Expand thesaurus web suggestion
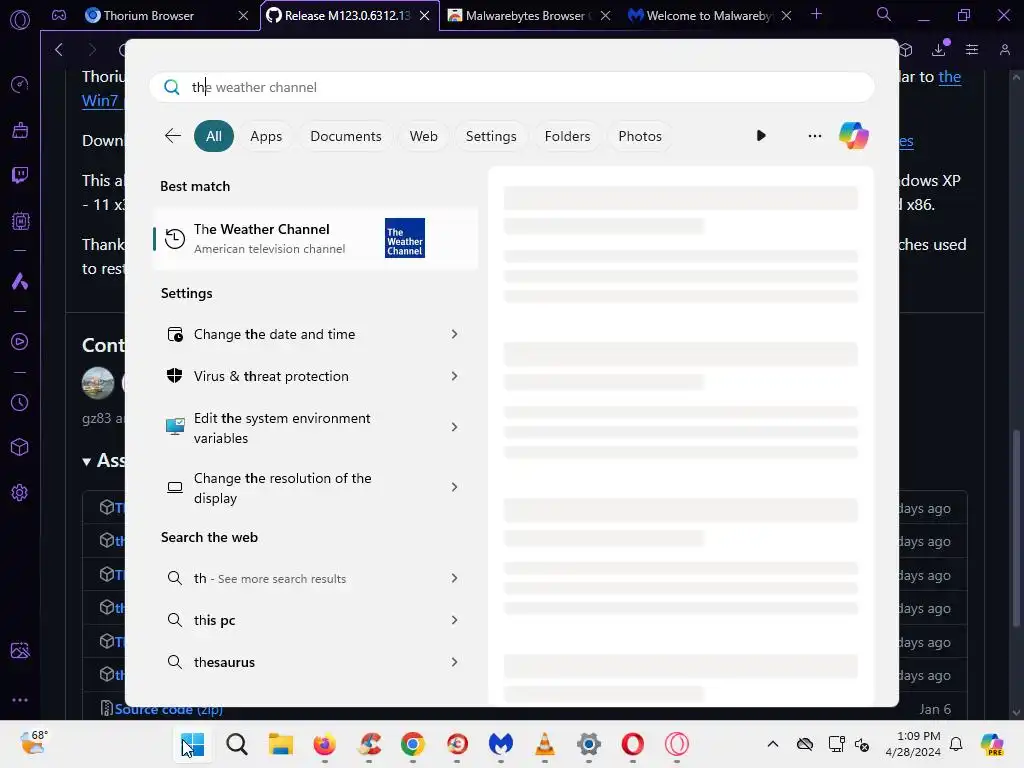This screenshot has height=768, width=1024. coord(455,662)
